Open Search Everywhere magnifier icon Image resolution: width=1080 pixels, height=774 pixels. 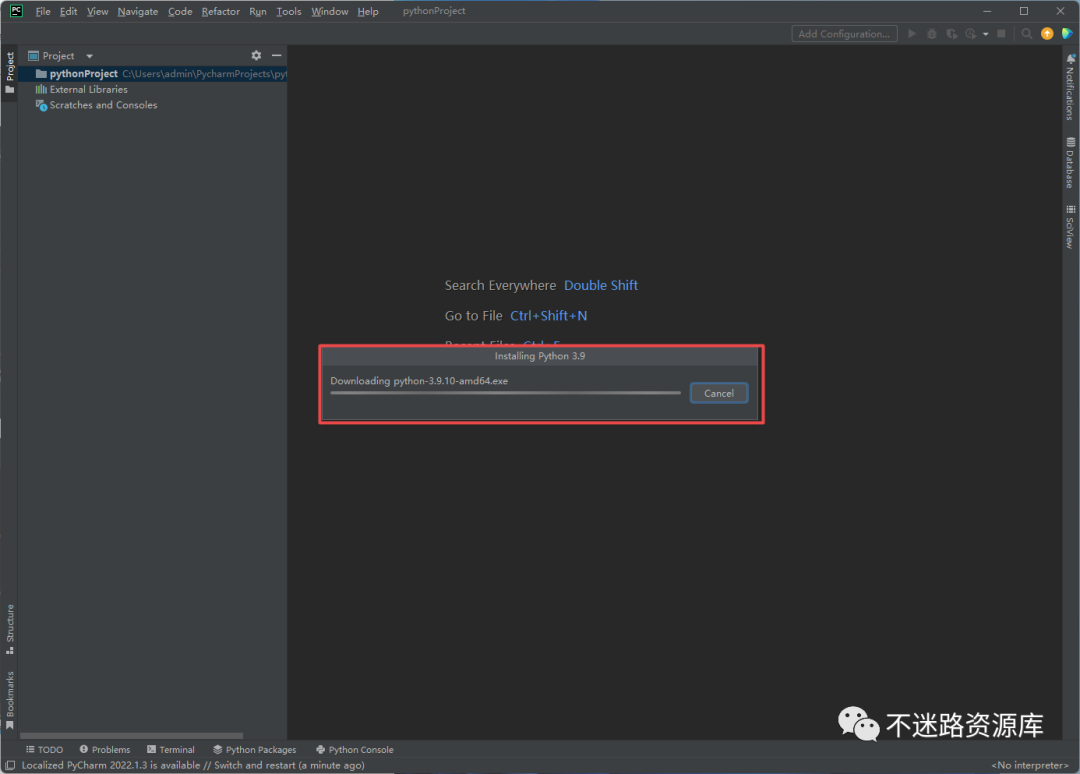click(x=1027, y=34)
